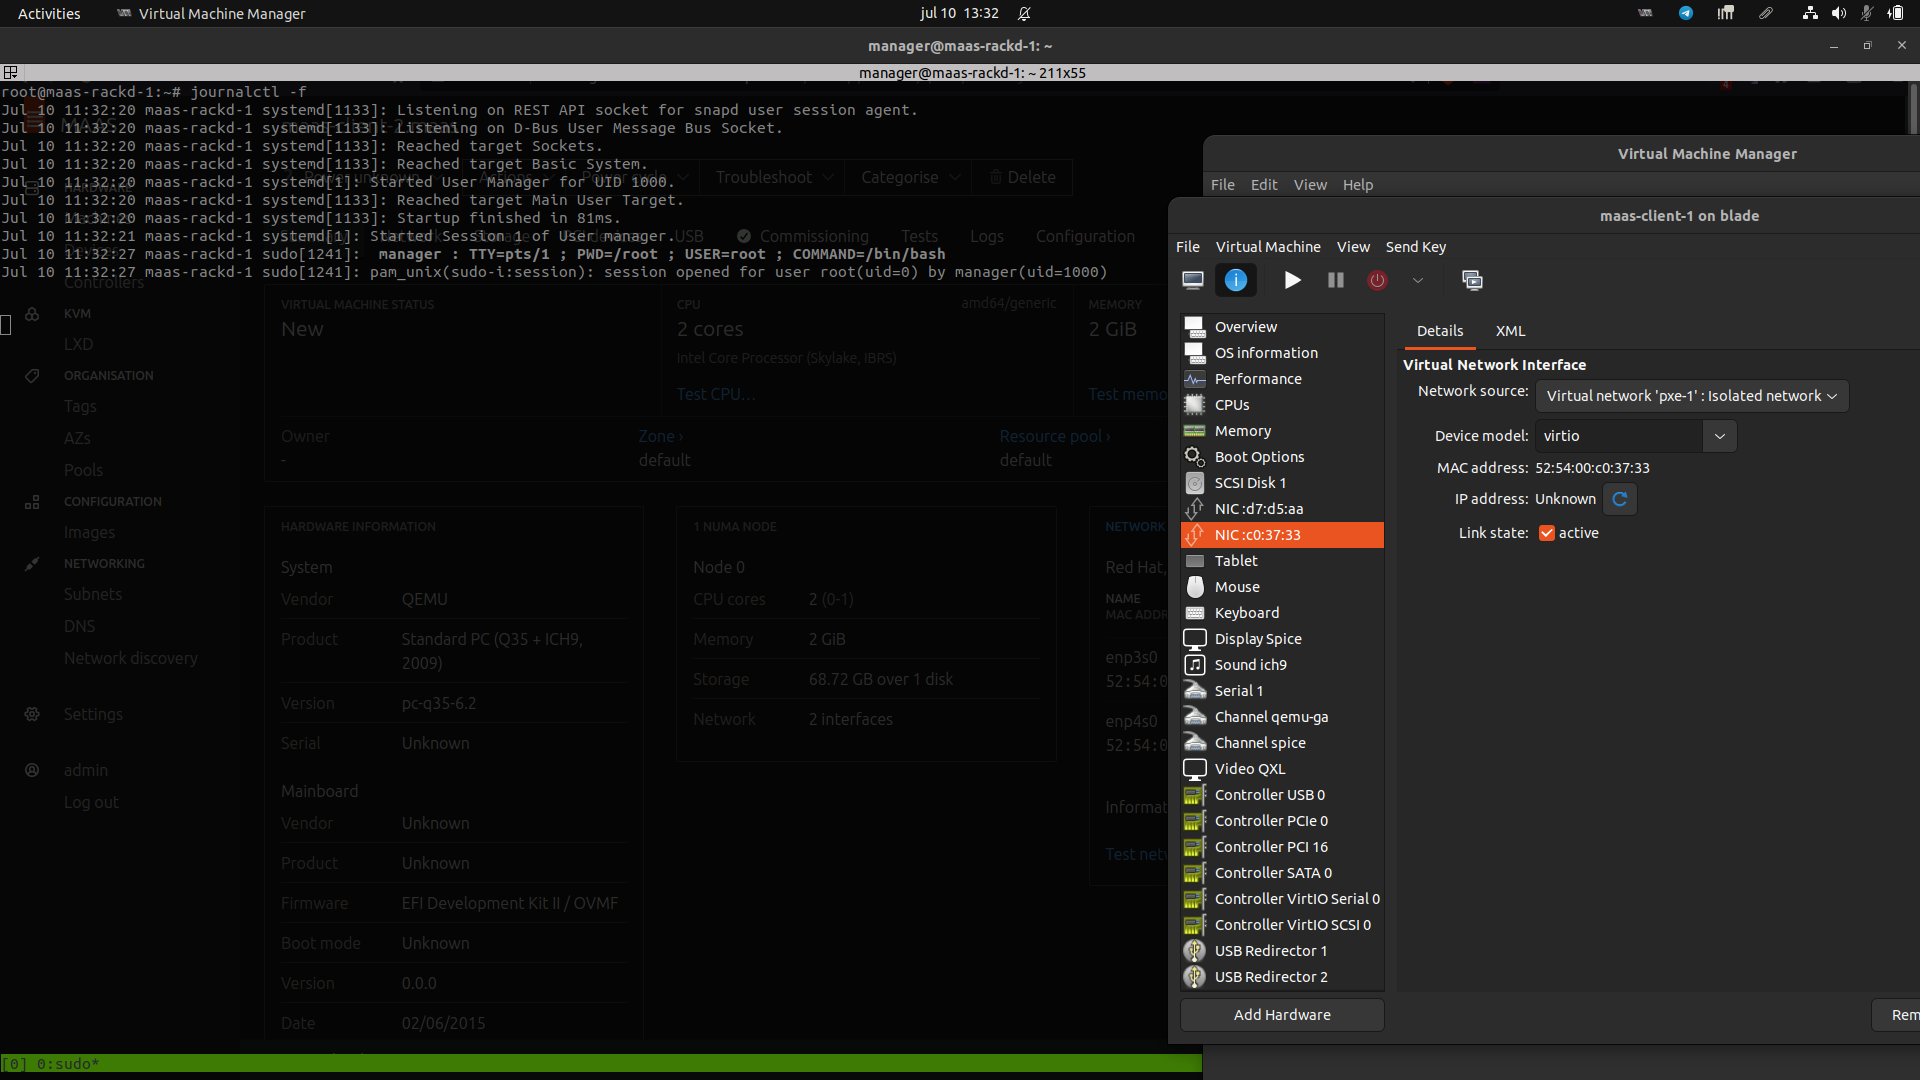
Task: Open the Virtual Machine menu
Action: click(1267, 247)
